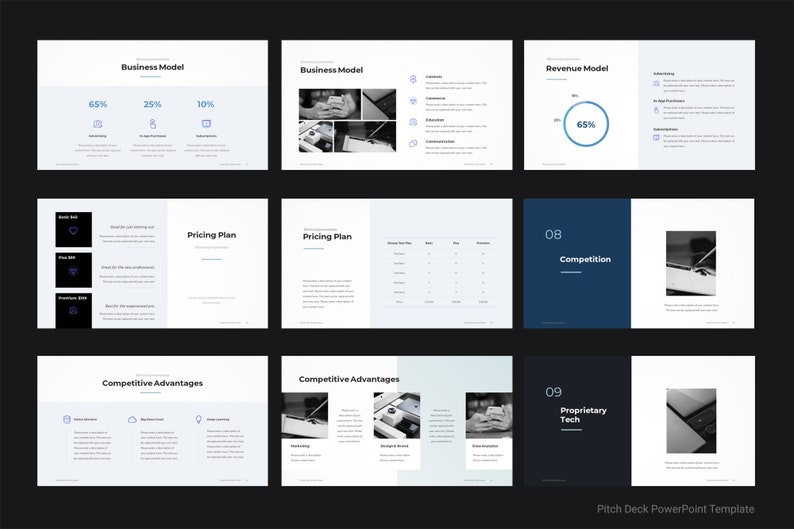Select the Contents icon in Business Model slide
The height and width of the screenshot is (529, 794).
[413, 79]
